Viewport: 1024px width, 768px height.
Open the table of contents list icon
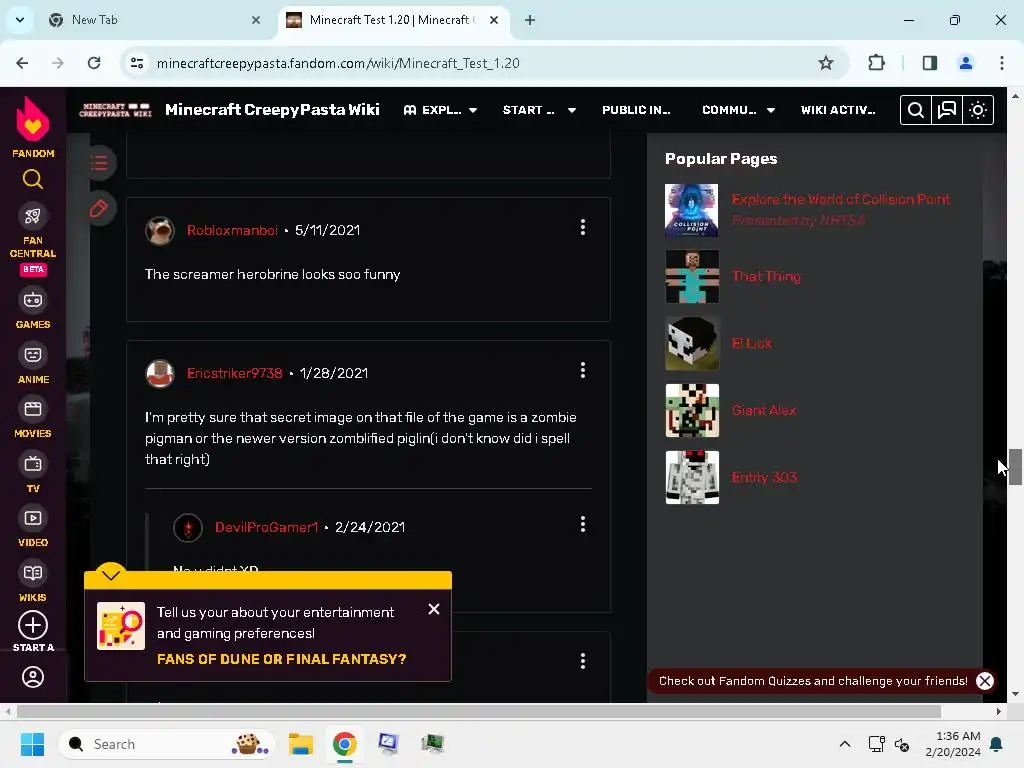pos(99,163)
